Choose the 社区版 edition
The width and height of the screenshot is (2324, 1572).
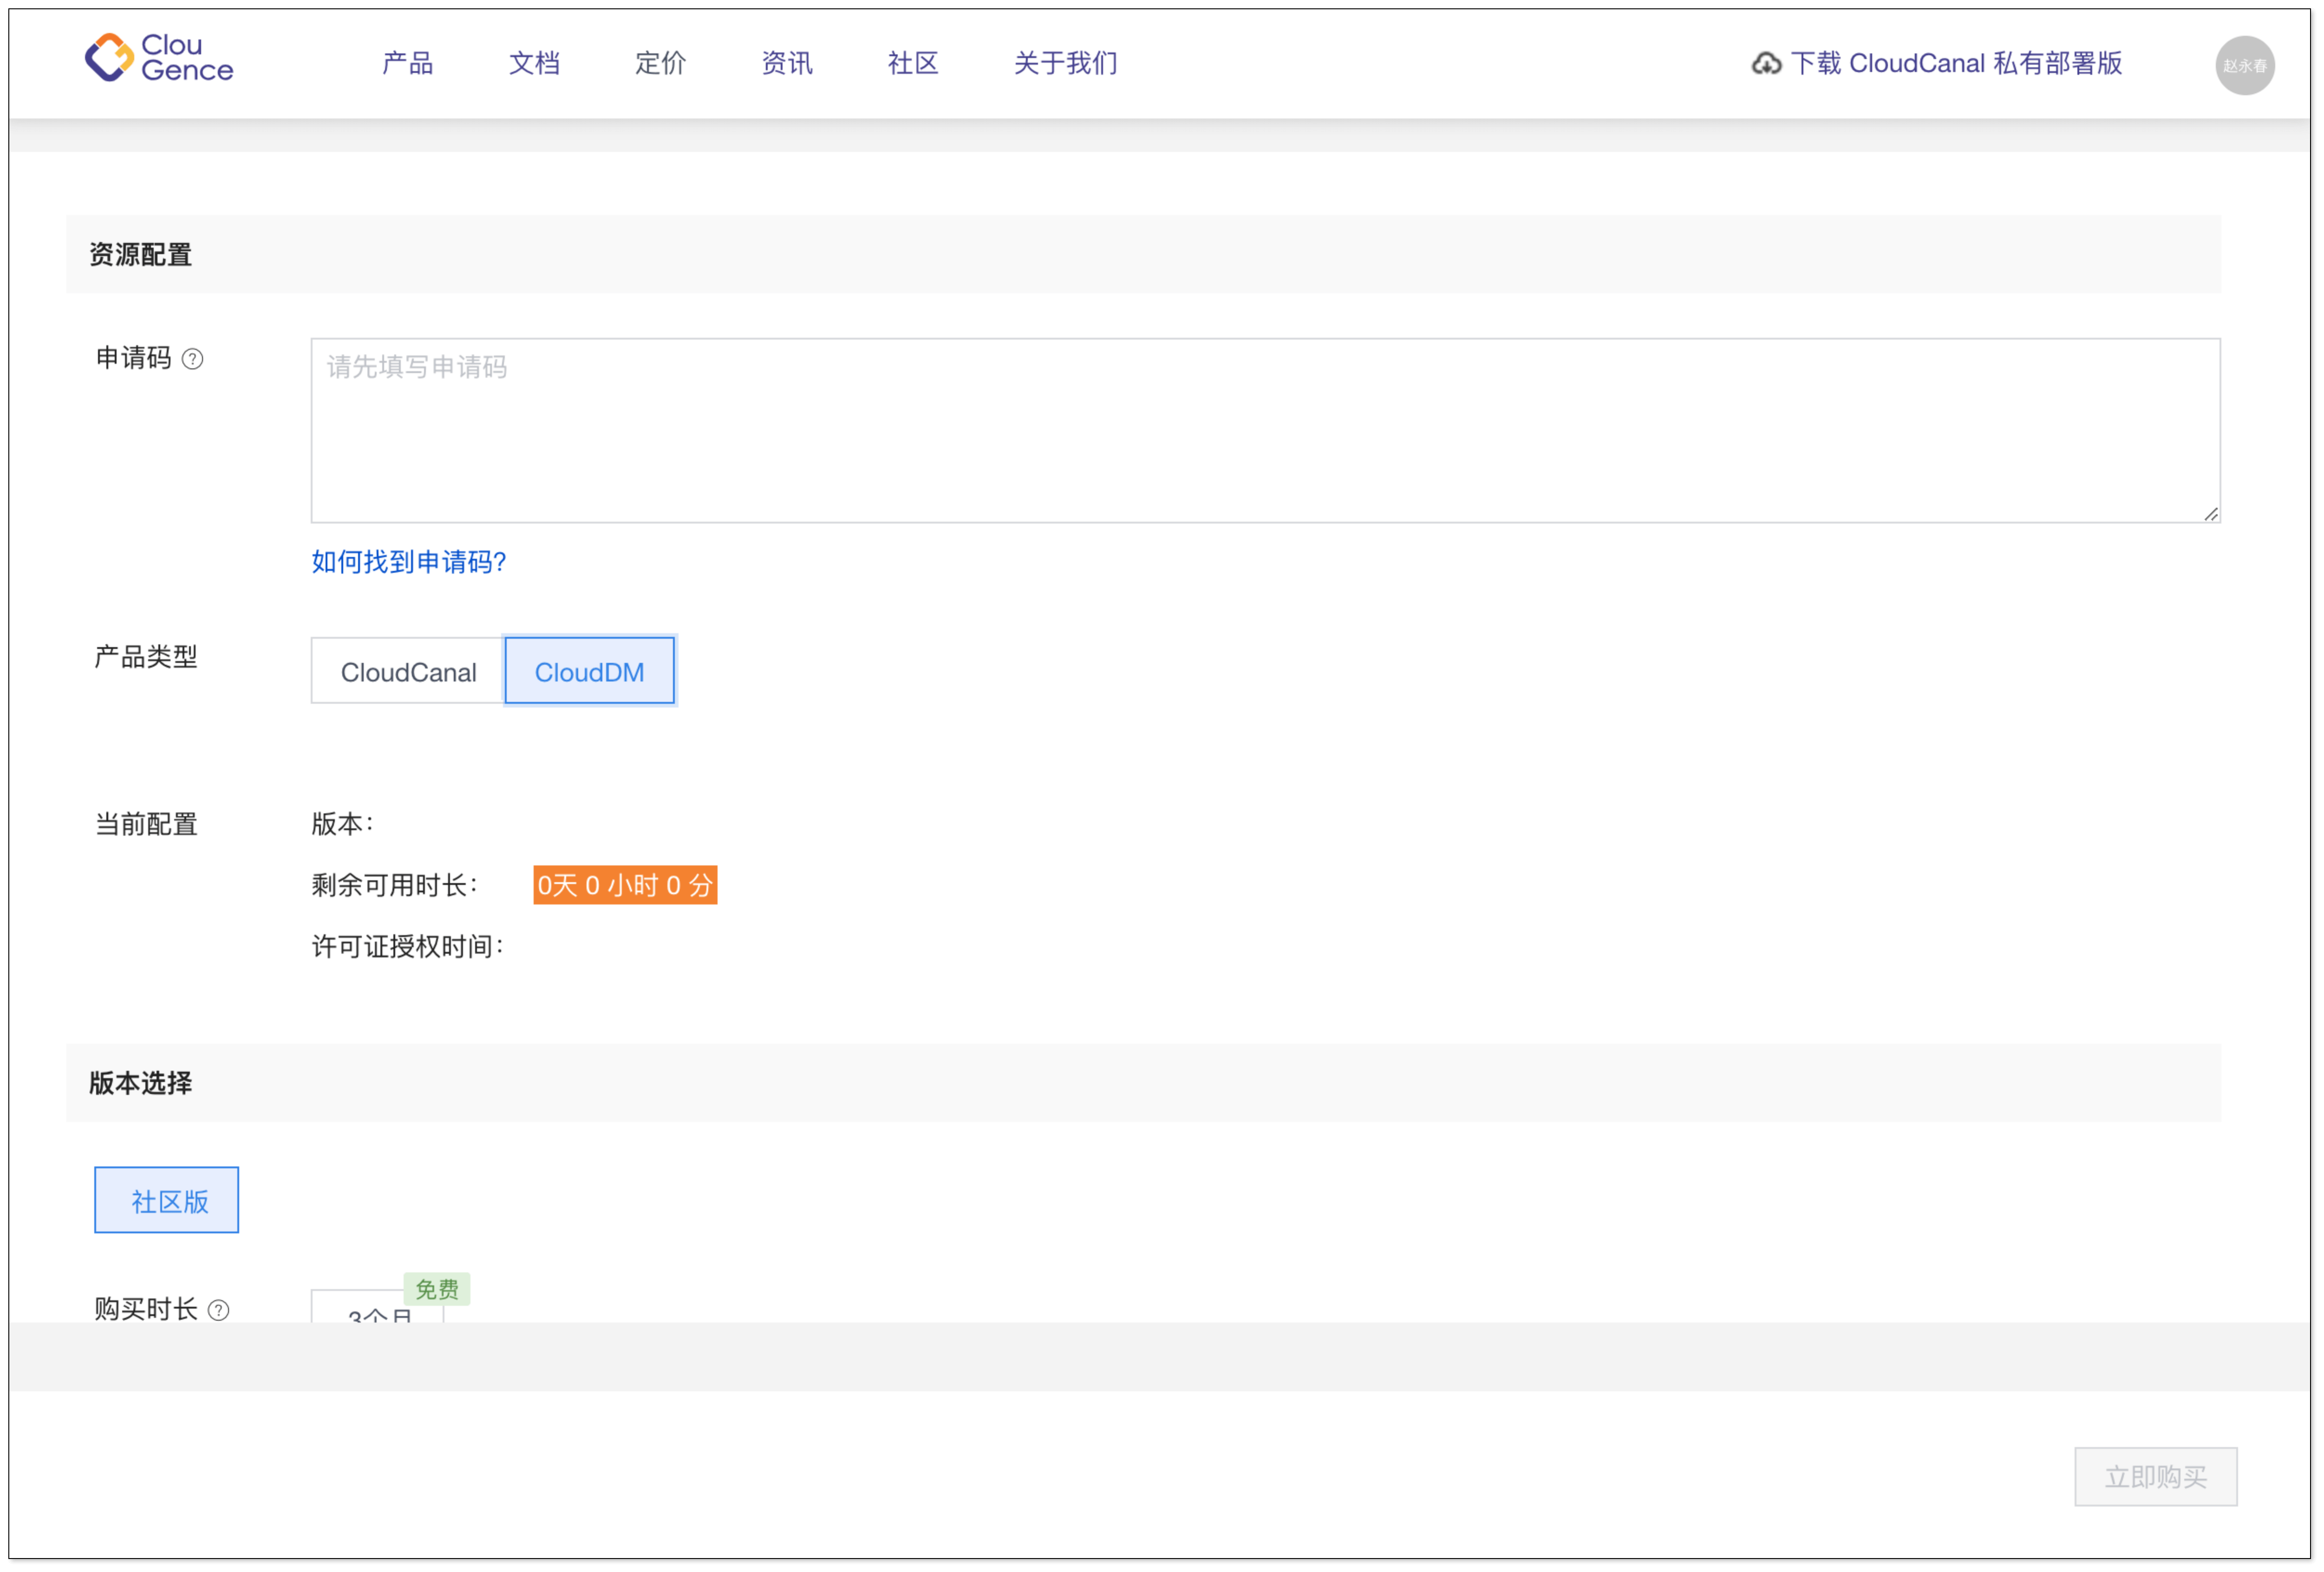[167, 1200]
